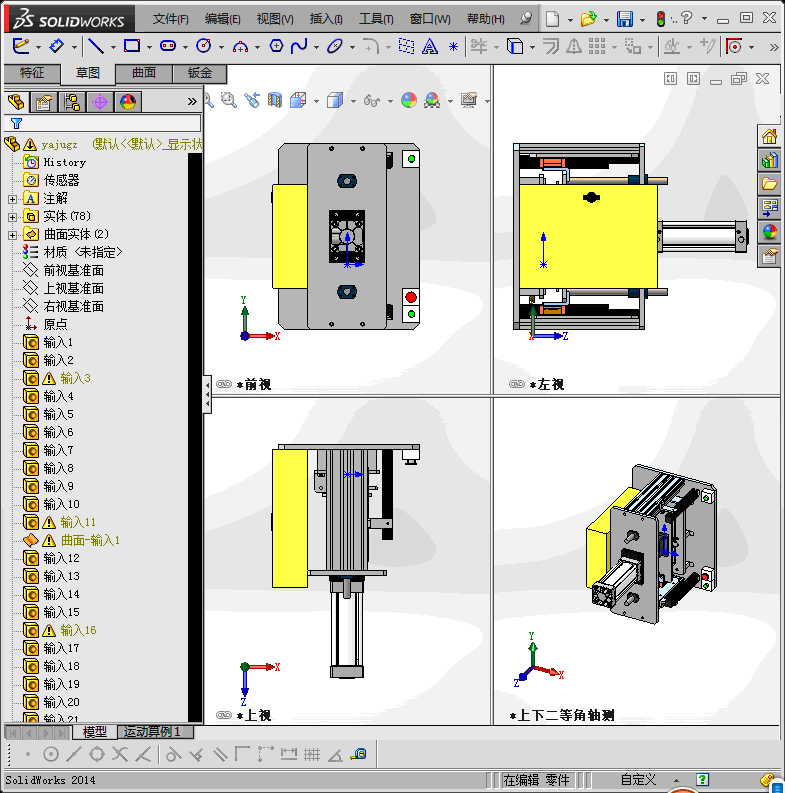Image resolution: width=785 pixels, height=793 pixels.
Task: Open the DisplayManager tab
Action: pos(128,102)
